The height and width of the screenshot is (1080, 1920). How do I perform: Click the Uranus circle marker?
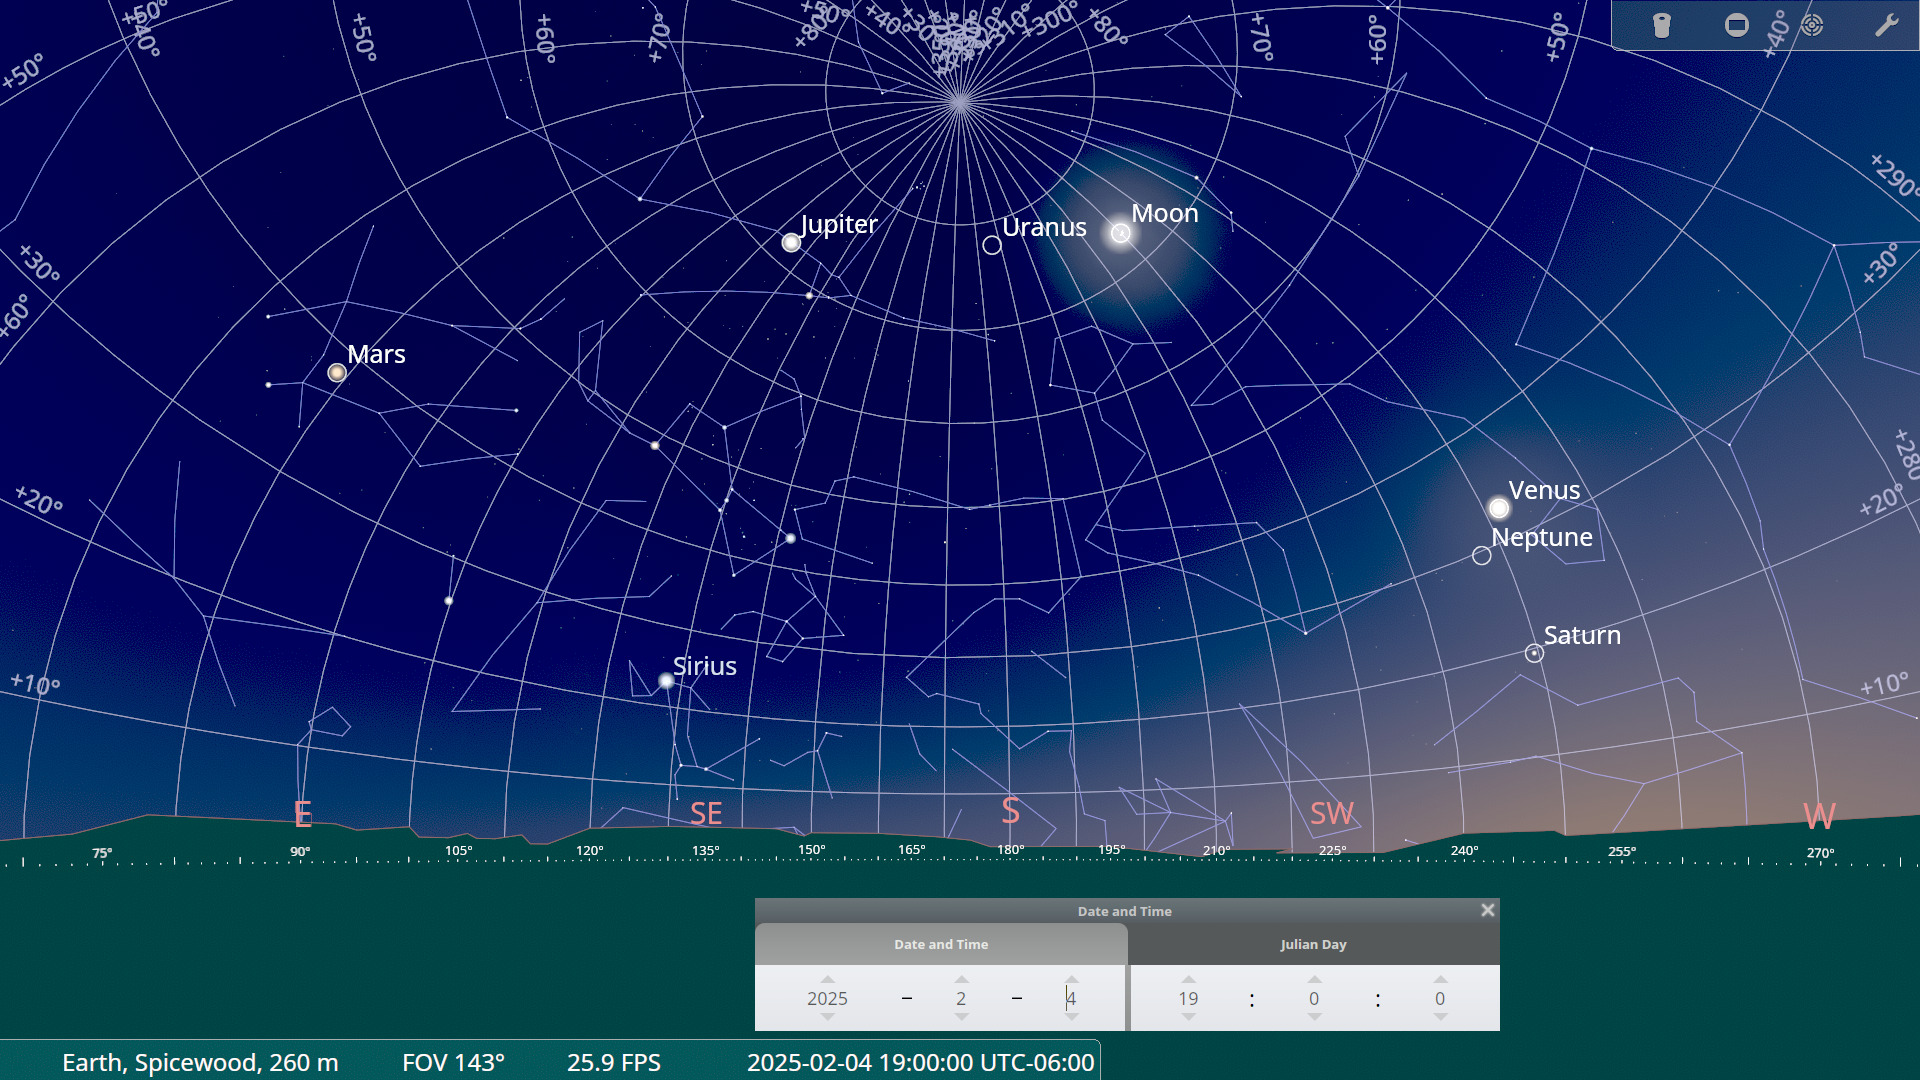(992, 245)
